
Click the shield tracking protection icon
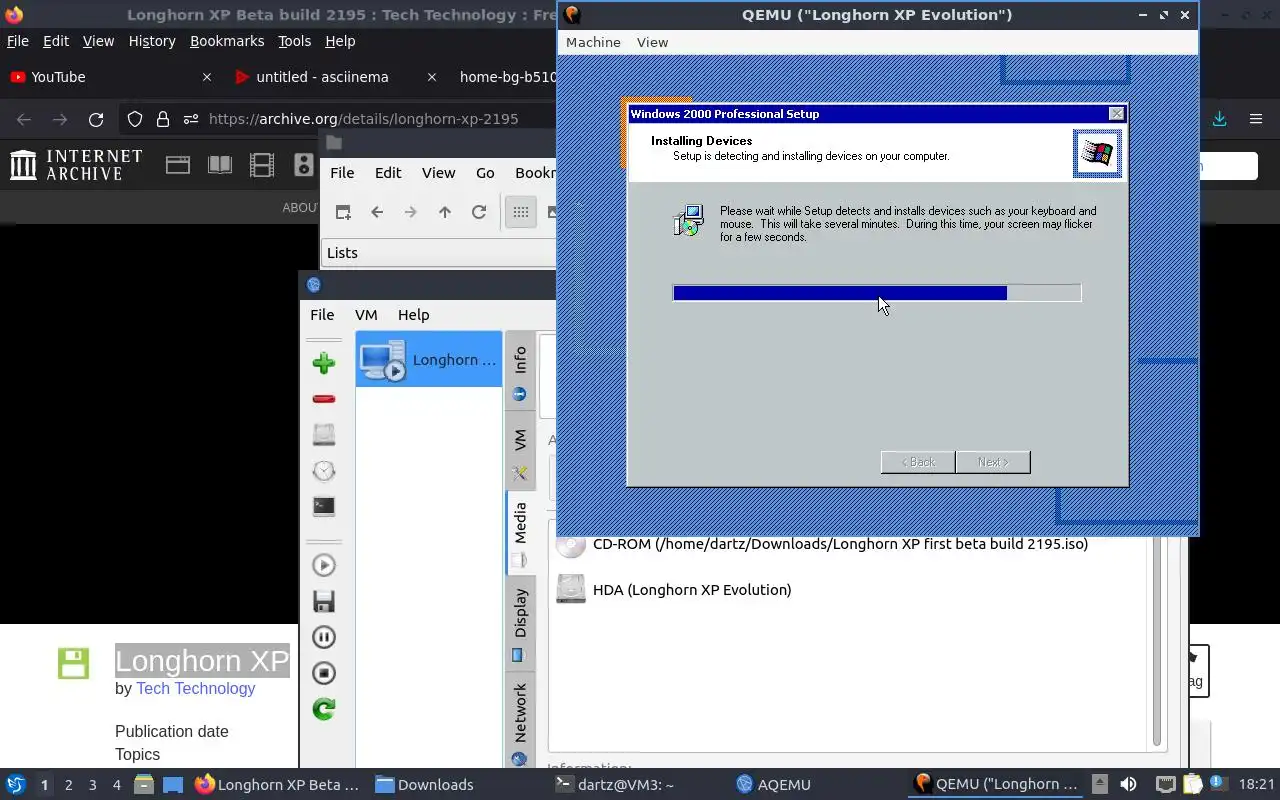pos(135,119)
